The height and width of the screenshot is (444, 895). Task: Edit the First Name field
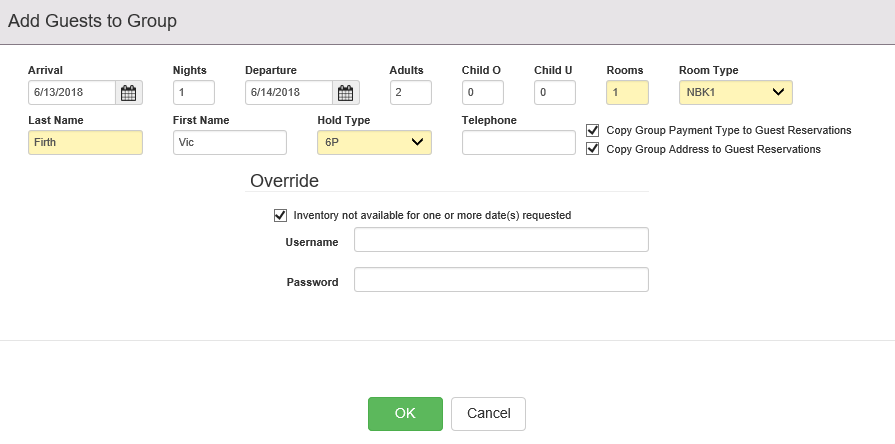click(229, 143)
